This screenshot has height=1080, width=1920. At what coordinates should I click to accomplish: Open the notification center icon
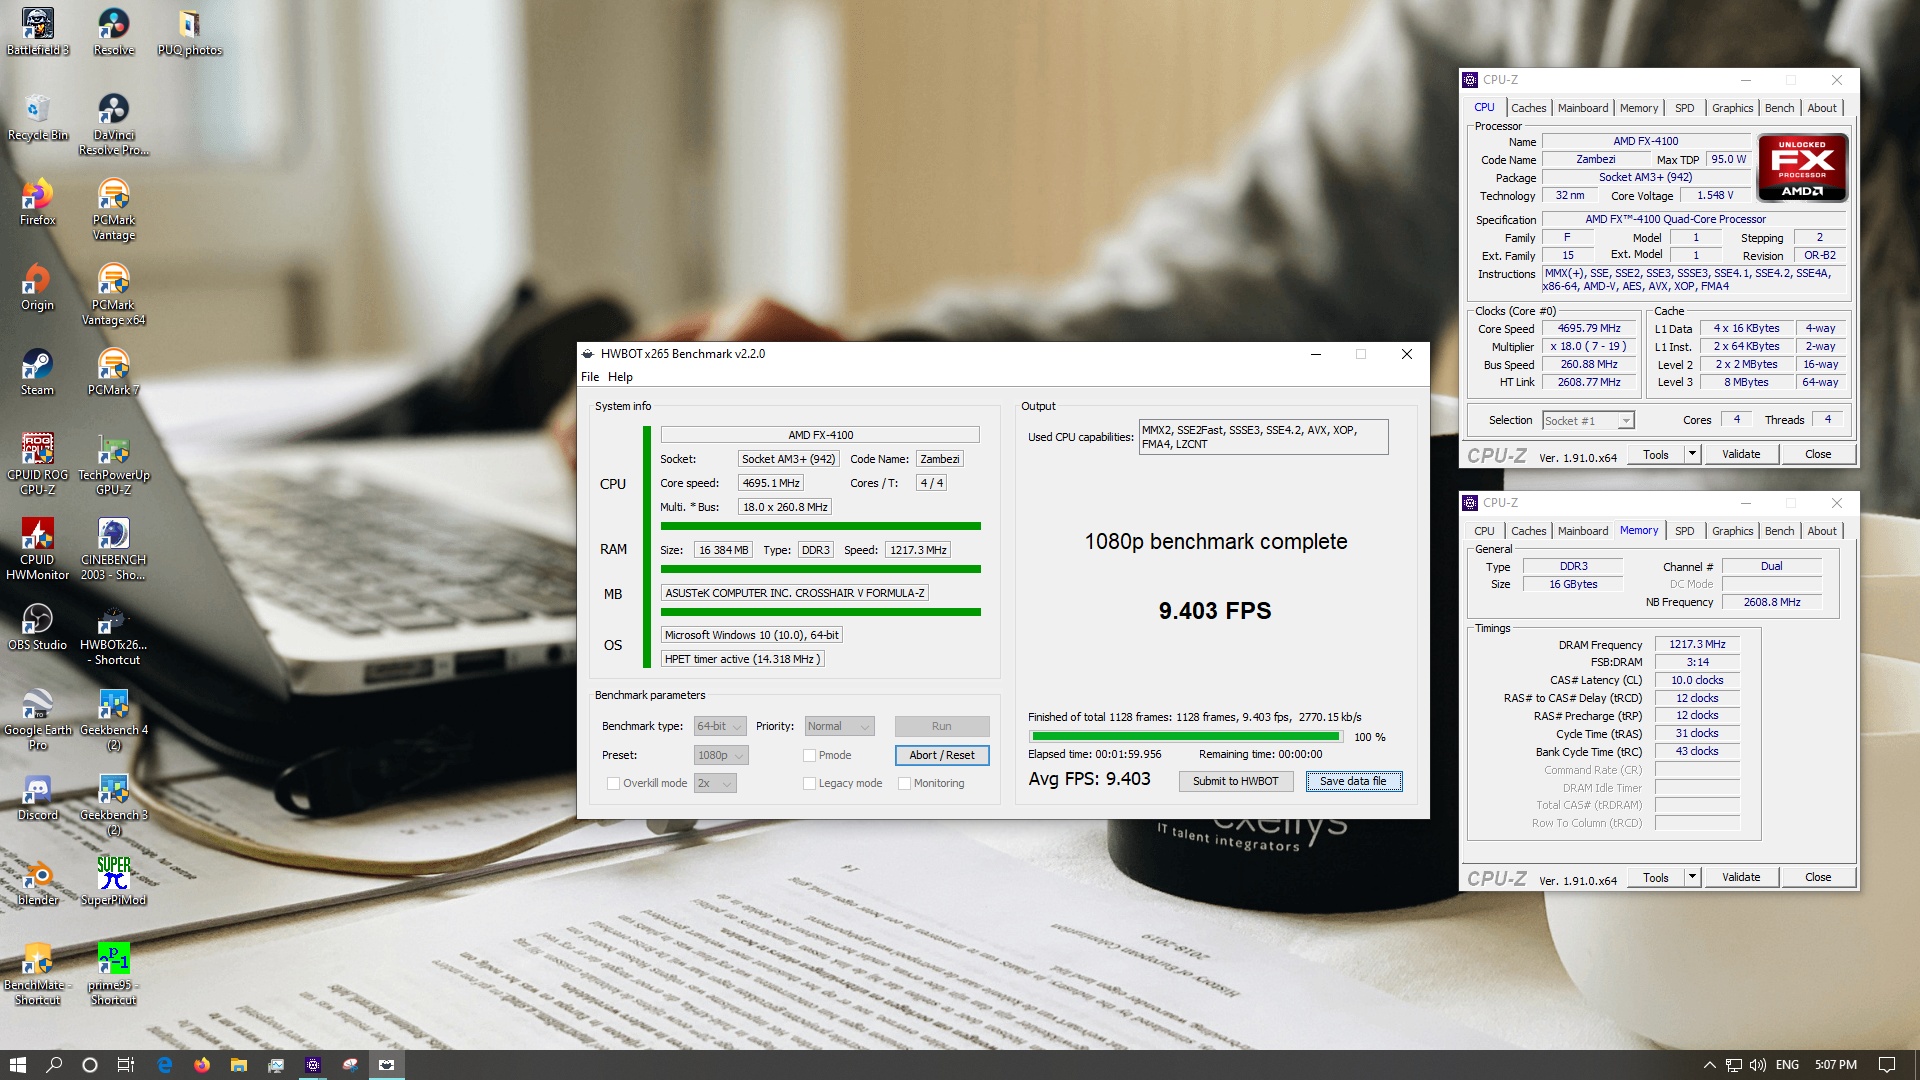(x=1887, y=1065)
